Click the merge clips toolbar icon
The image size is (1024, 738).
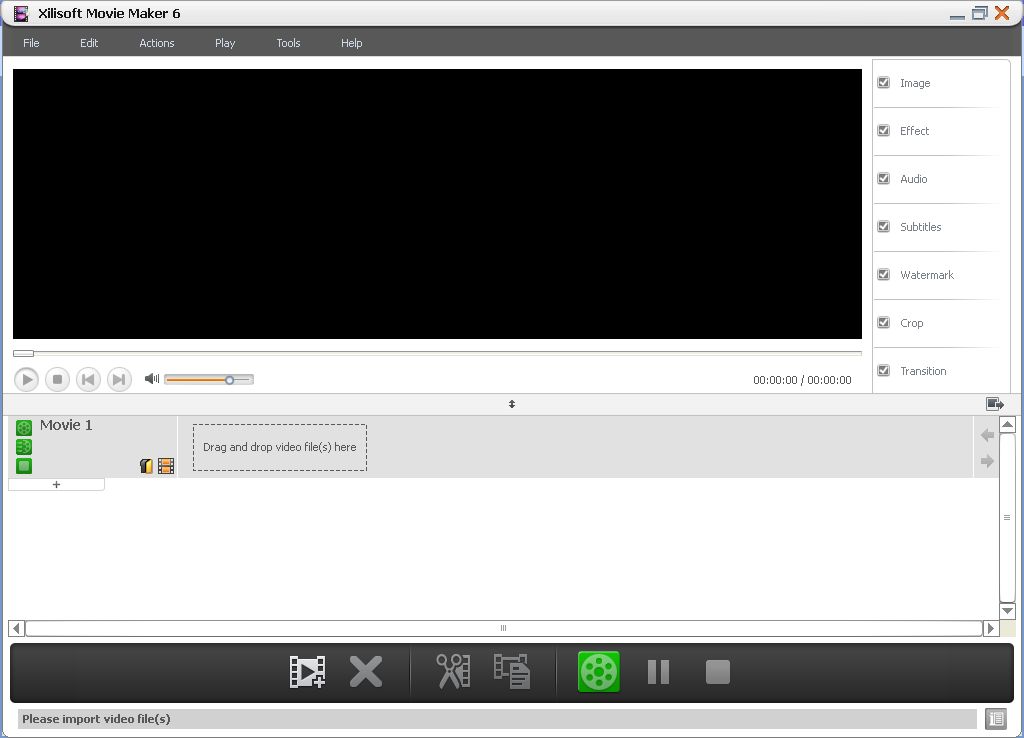tap(512, 671)
